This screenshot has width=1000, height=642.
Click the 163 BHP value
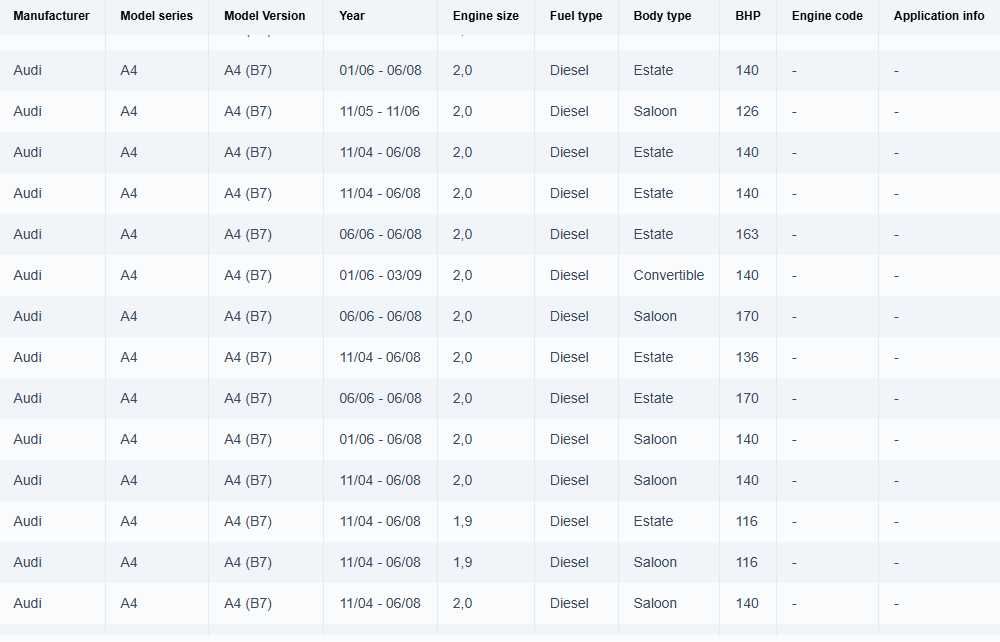click(x=747, y=234)
